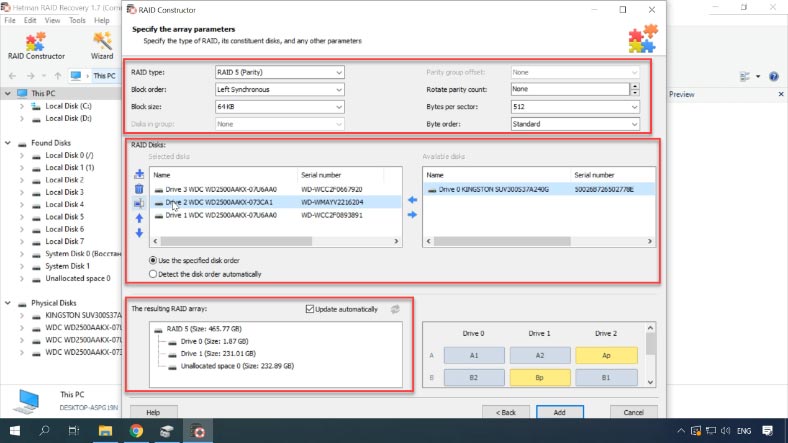Viewport: 788px width, 443px height.
Task: Add disk icon beside selected disks list
Action: pos(139,174)
